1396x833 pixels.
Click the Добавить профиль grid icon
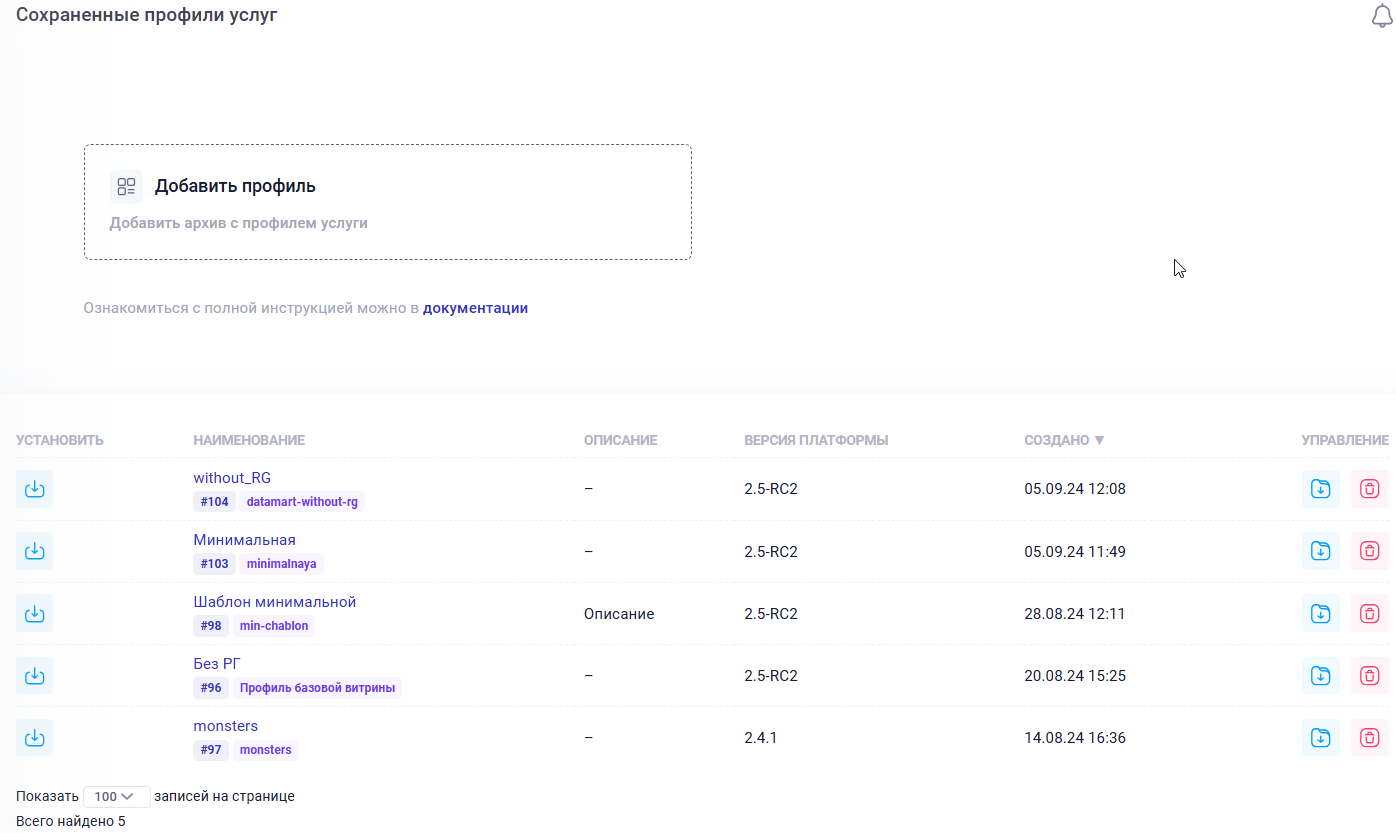(126, 186)
